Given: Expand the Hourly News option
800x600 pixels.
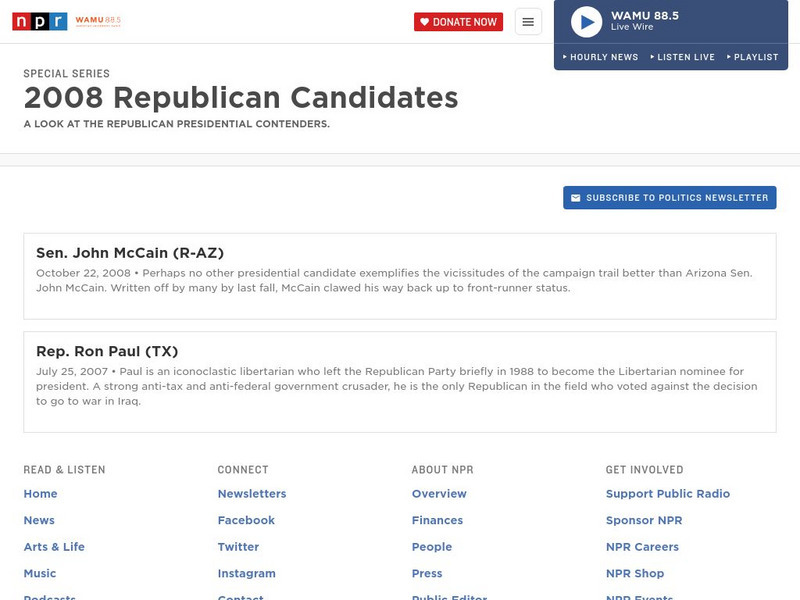Looking at the screenshot, I should pyautogui.click(x=601, y=57).
